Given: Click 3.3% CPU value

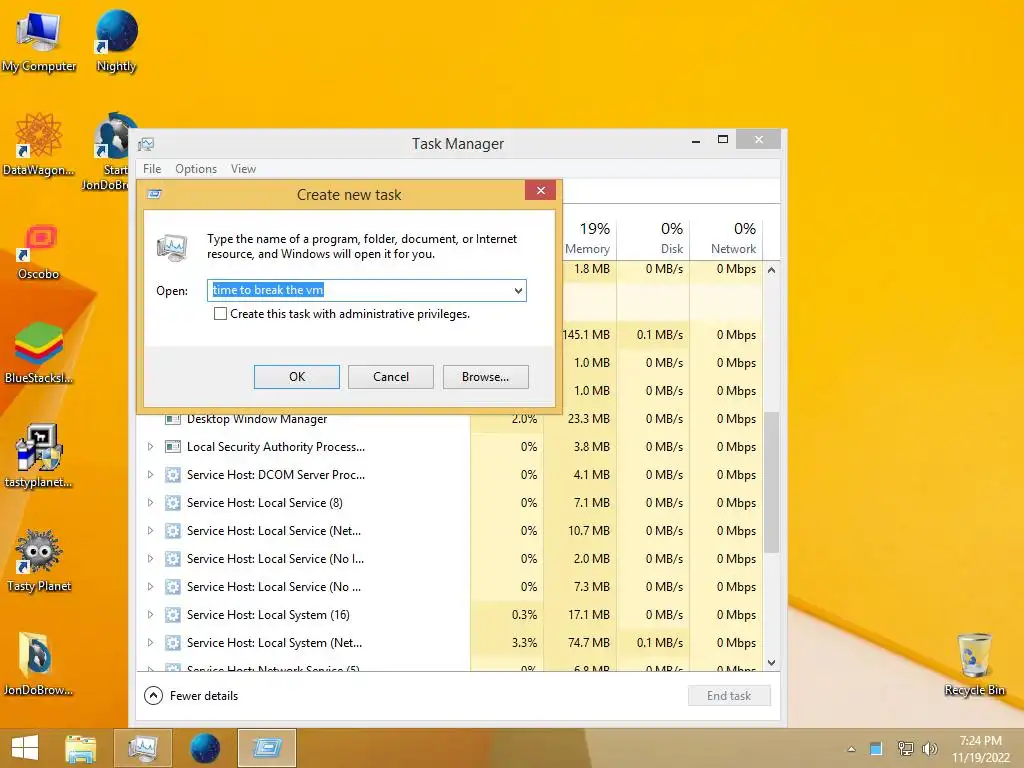Looking at the screenshot, I should coord(524,643).
